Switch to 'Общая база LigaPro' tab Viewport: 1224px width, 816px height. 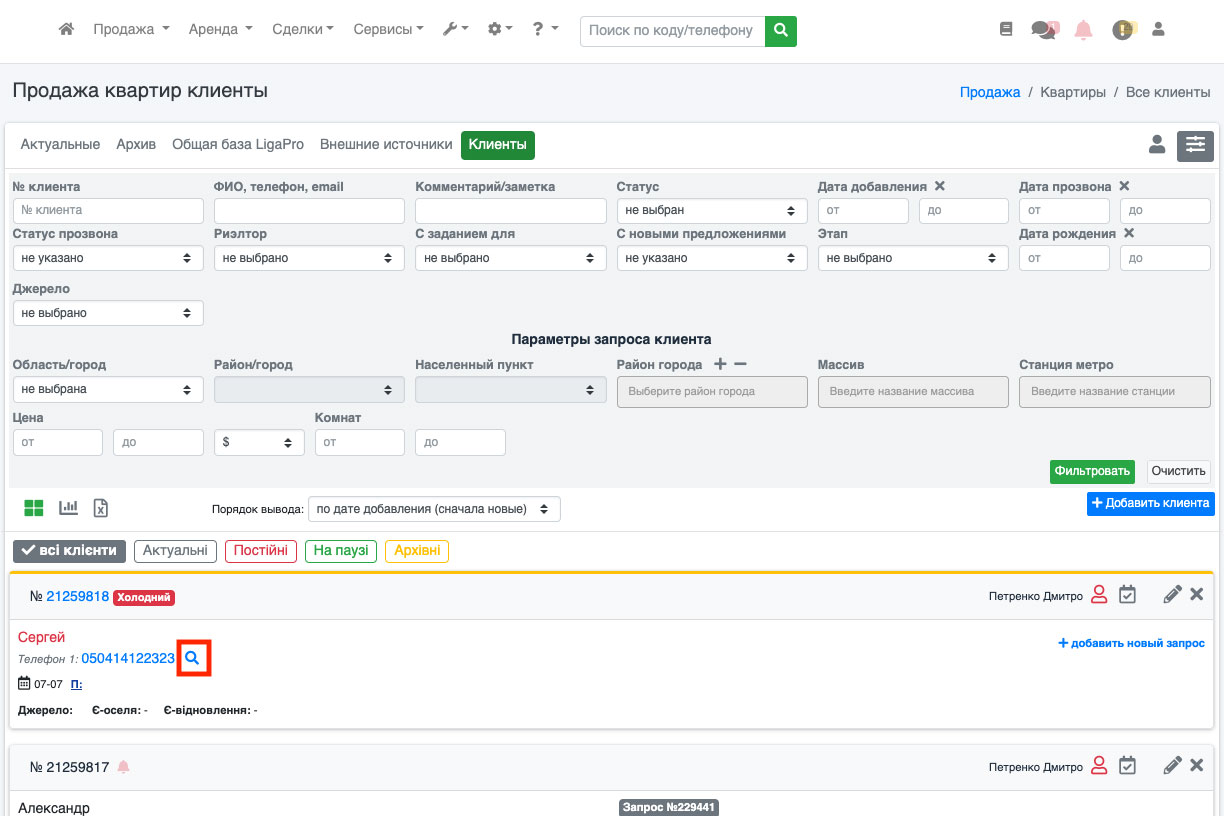pyautogui.click(x=238, y=145)
